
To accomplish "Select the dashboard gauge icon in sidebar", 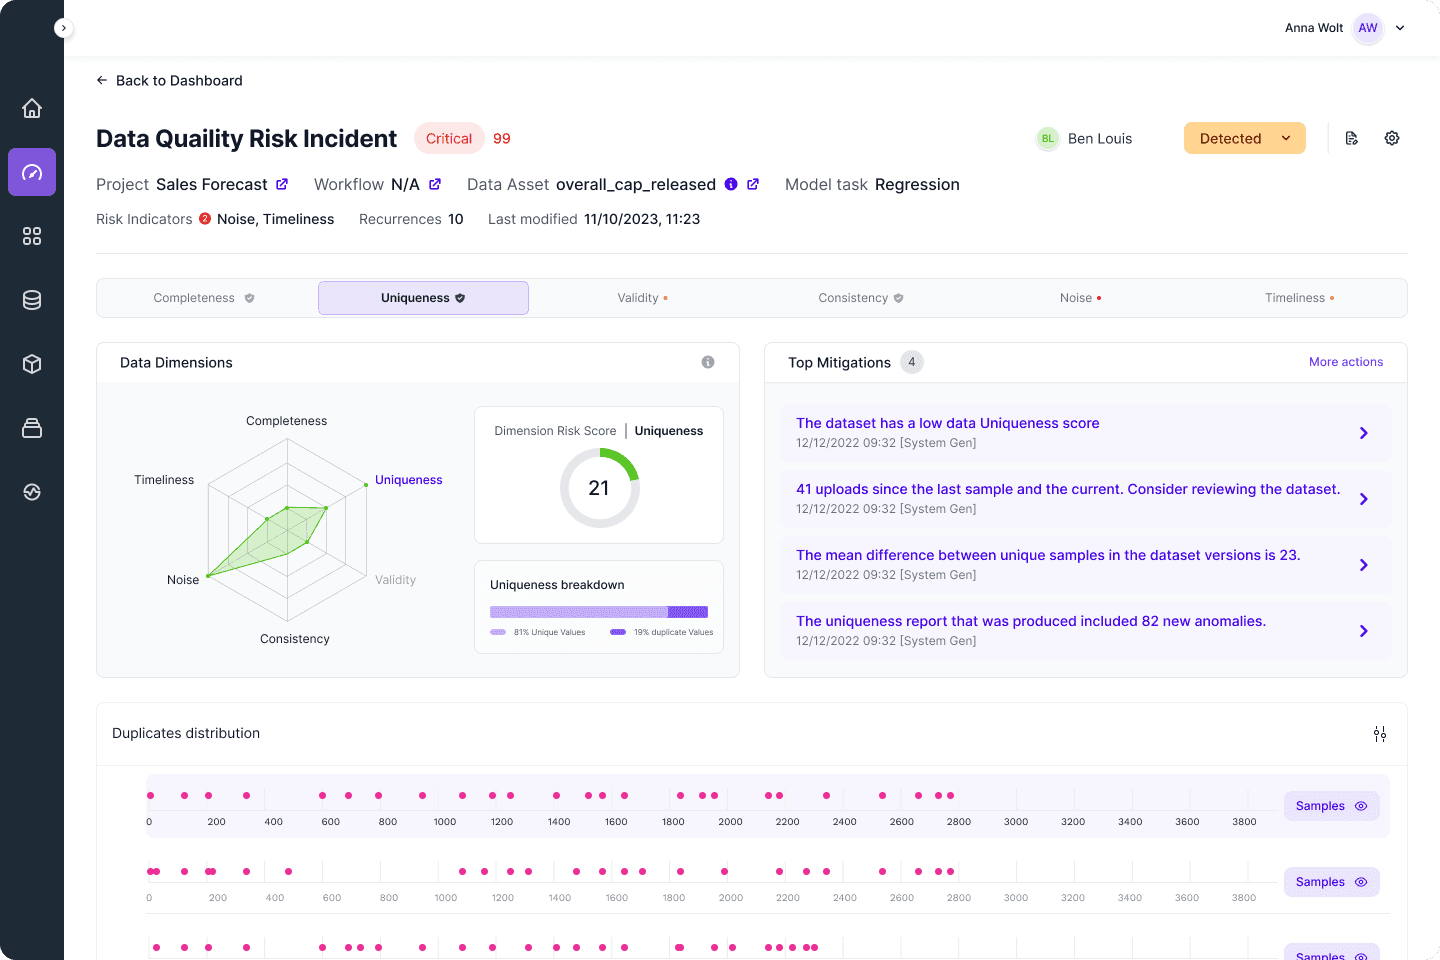I will pos(32,172).
